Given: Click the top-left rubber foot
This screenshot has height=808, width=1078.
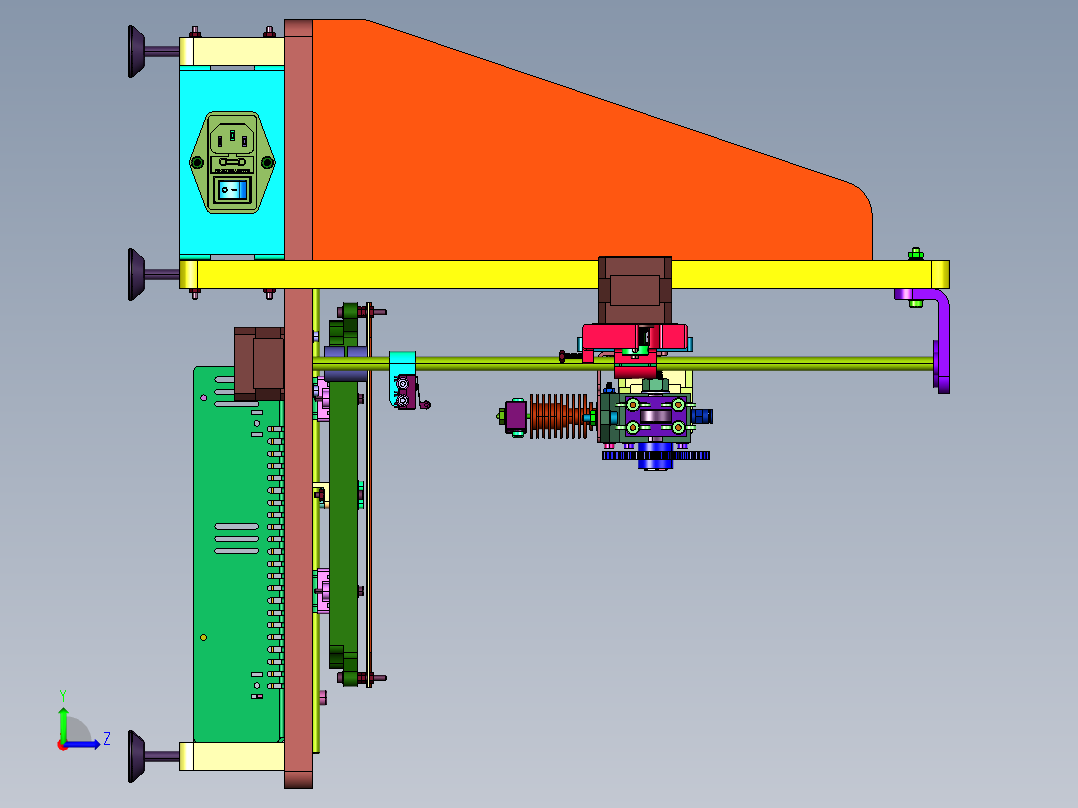Looking at the screenshot, I should (138, 52).
